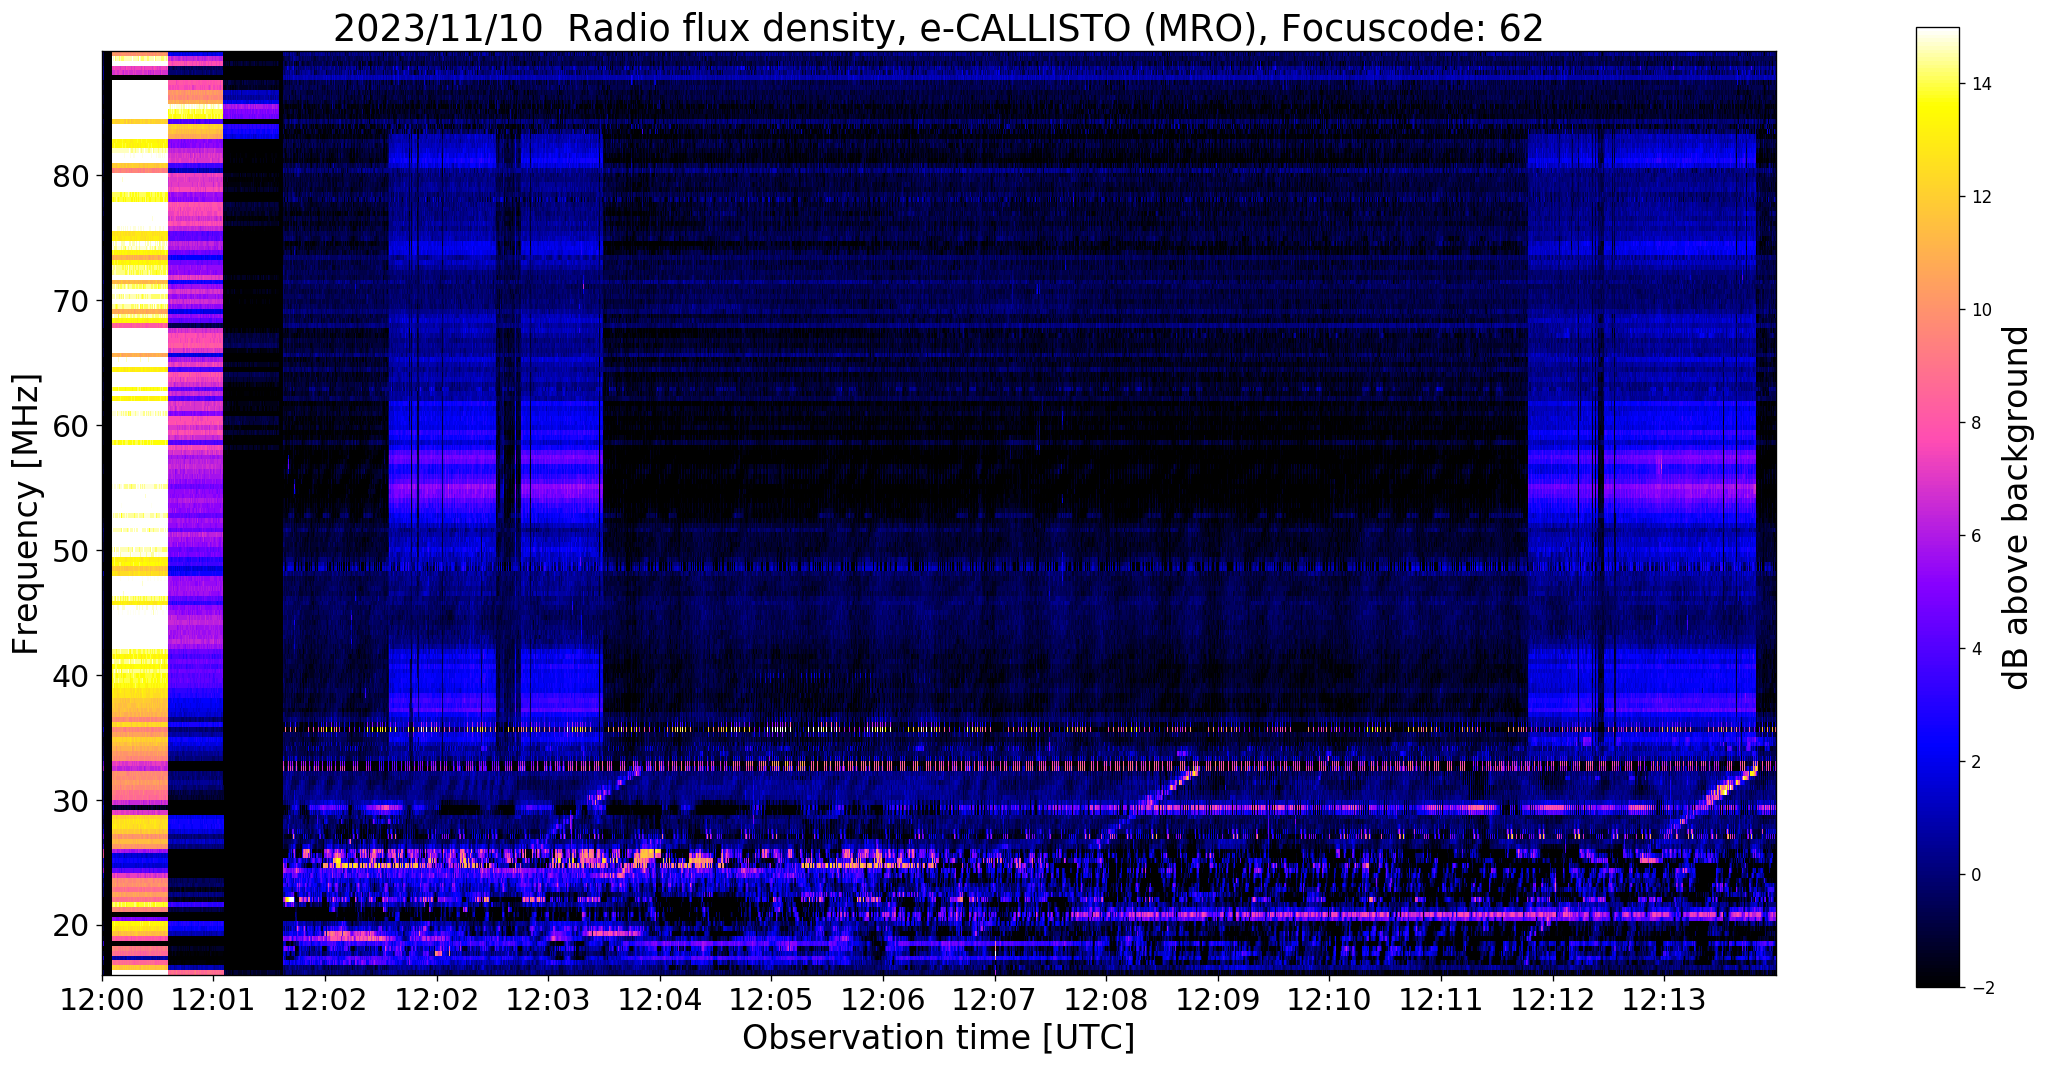The width and height of the screenshot is (2047, 1067).
Task: Click the colorbar tick label 8
Action: (x=1975, y=423)
